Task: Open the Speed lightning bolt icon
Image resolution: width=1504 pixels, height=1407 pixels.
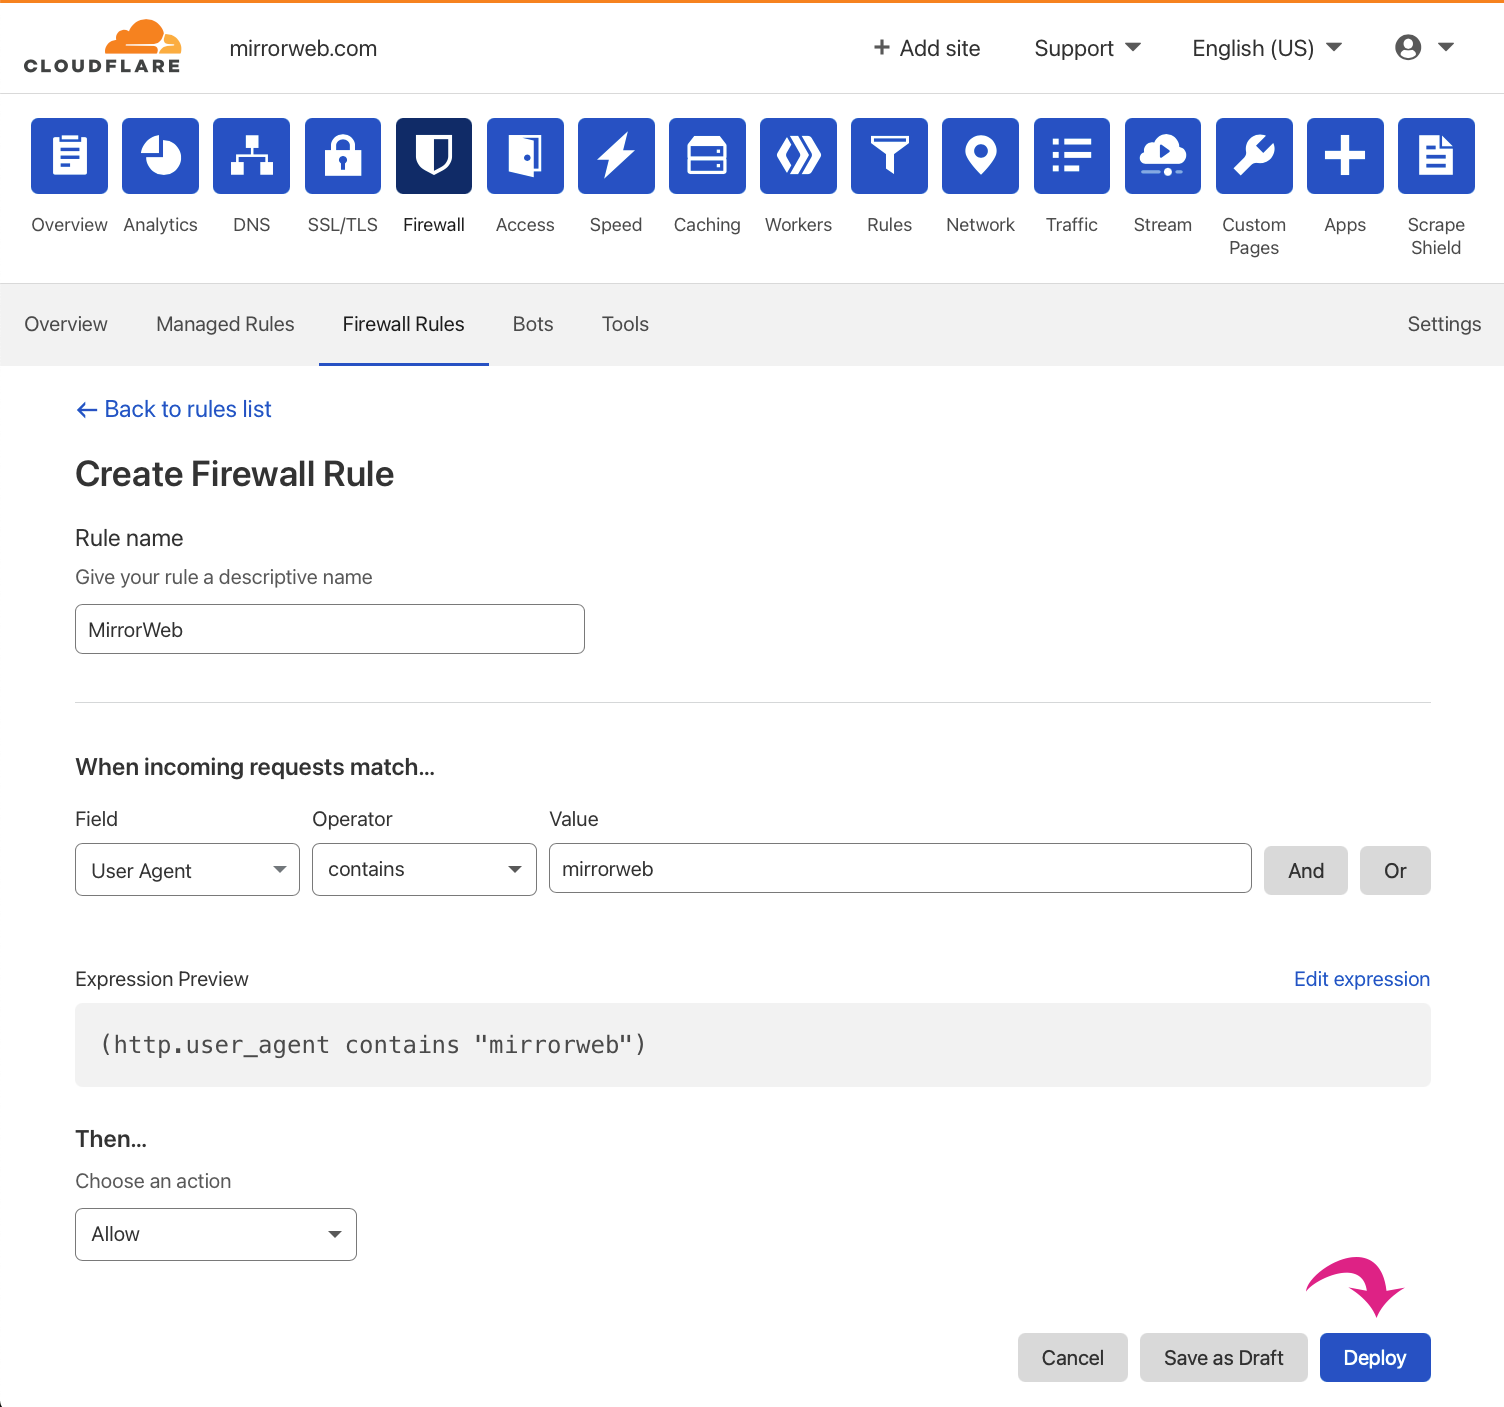Action: (x=616, y=156)
